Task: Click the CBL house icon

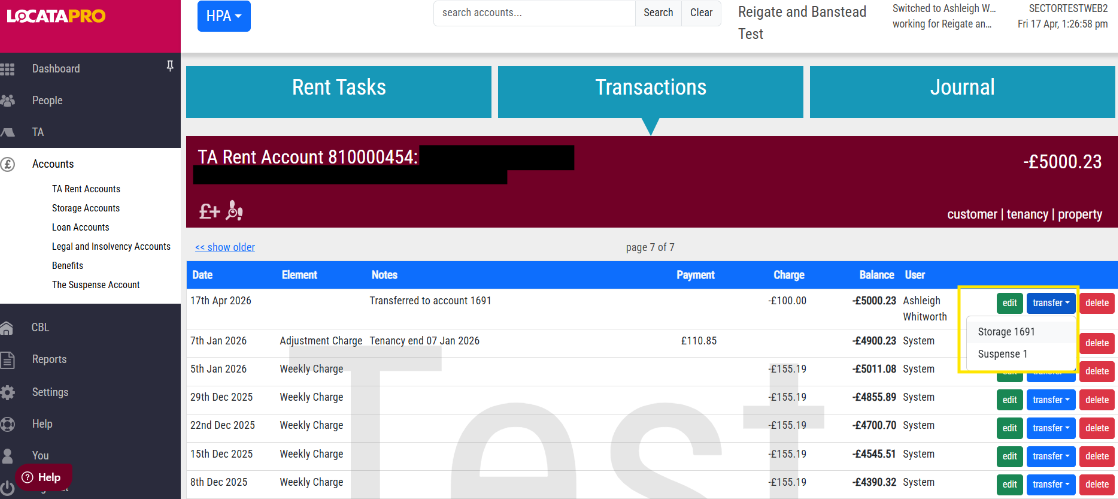Action: click(x=7, y=328)
